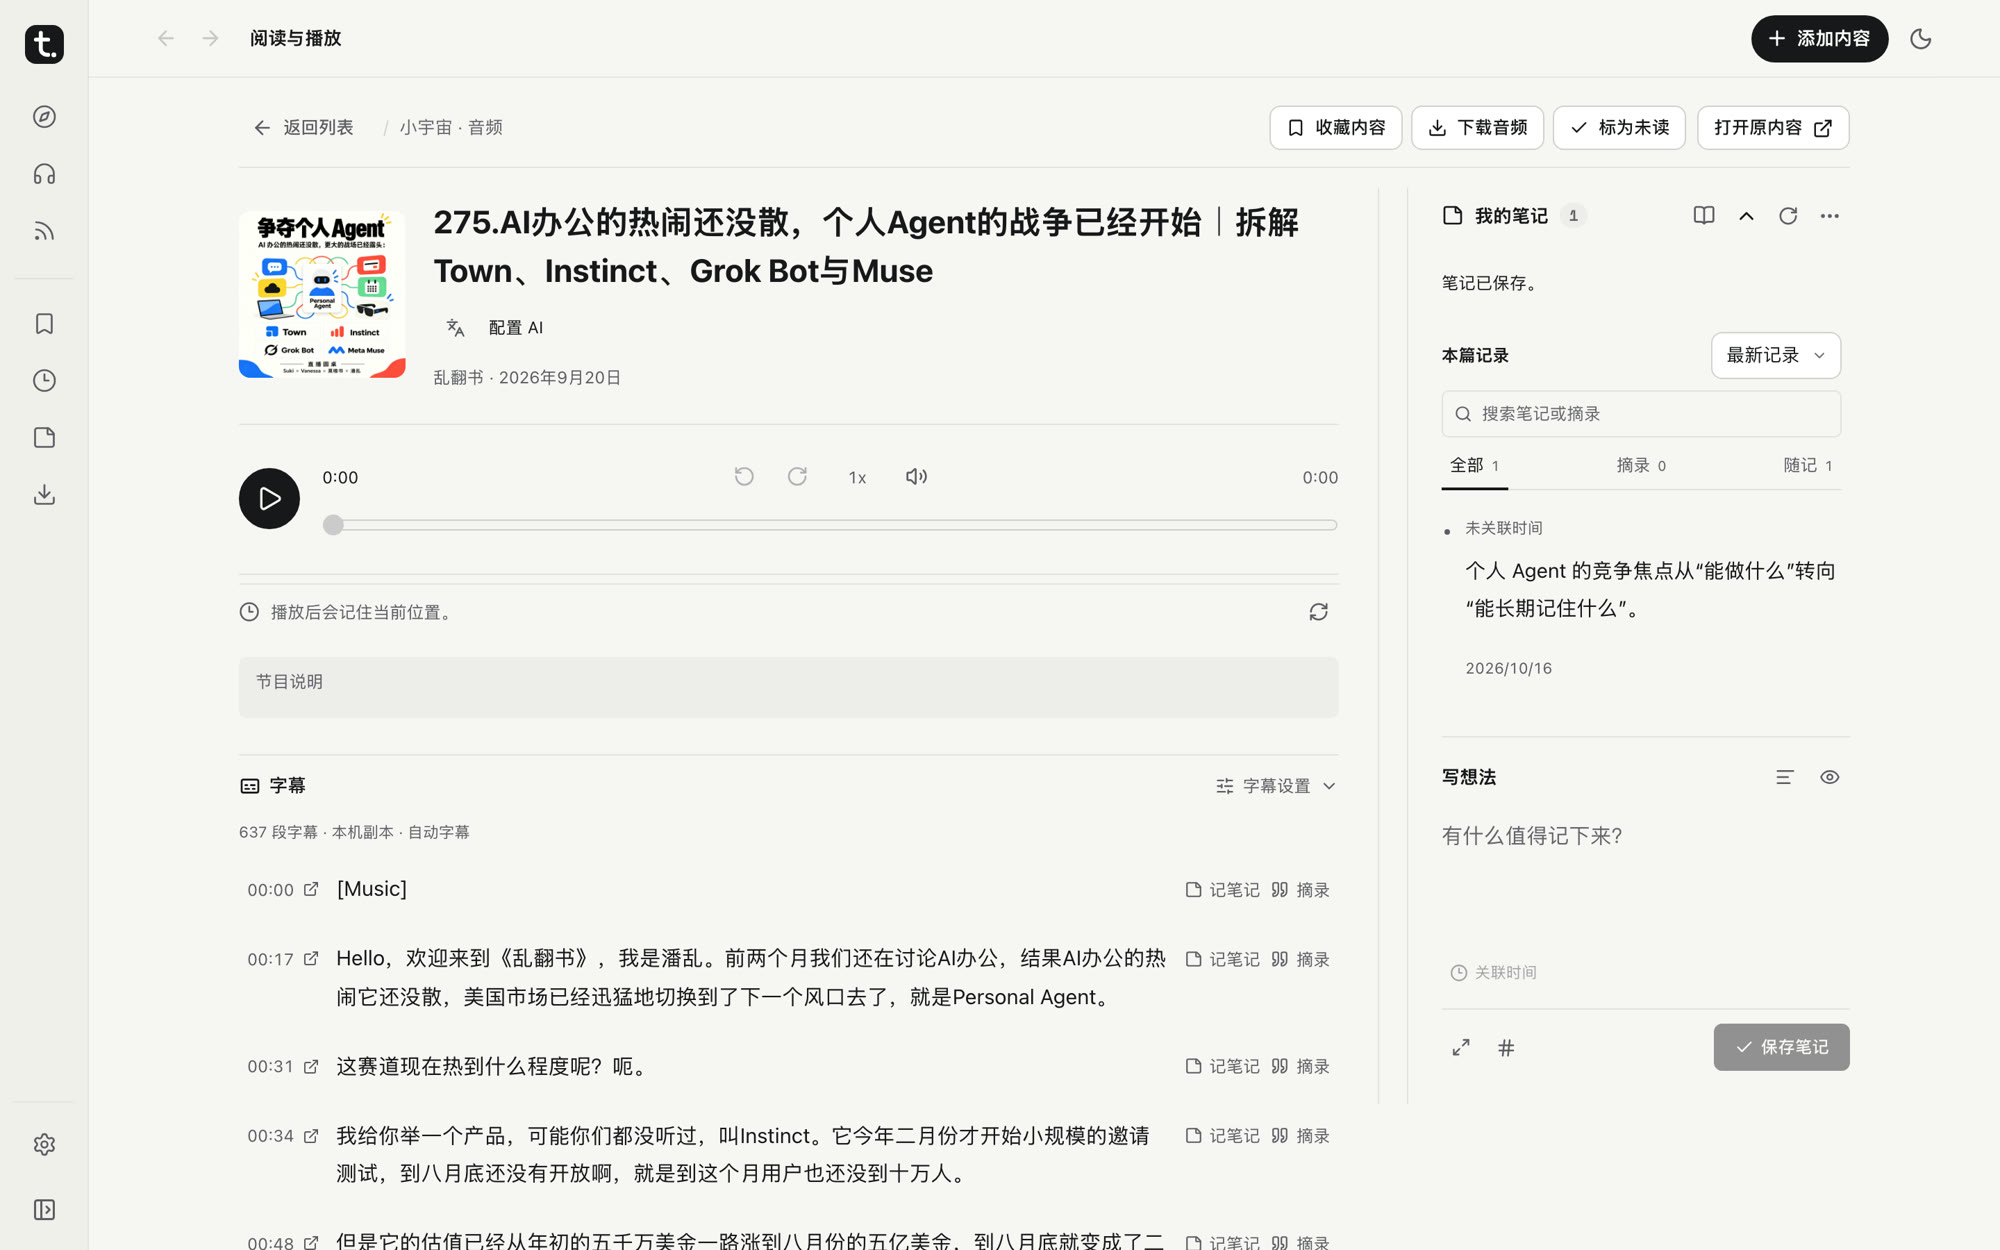The image size is (2000, 1250).
Task: Open the settings gear icon
Action: (x=44, y=1144)
